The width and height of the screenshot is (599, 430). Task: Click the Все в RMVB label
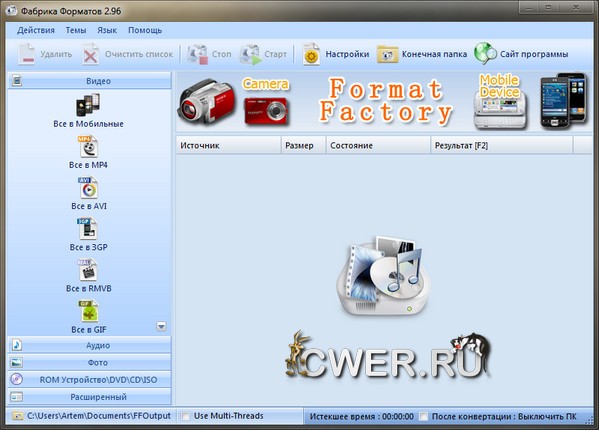click(89, 288)
